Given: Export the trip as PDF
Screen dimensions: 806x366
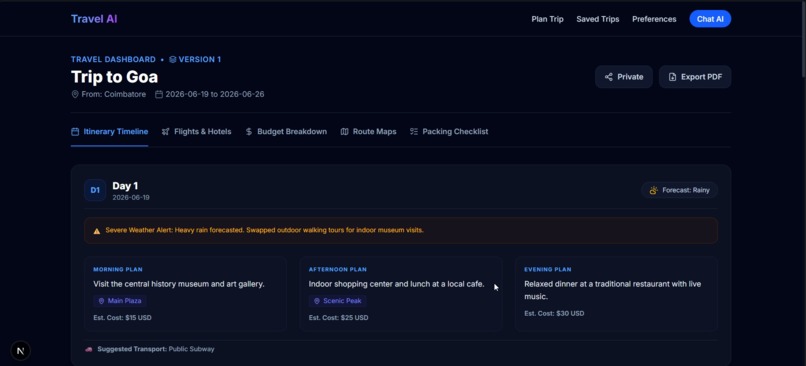Looking at the screenshot, I should click(x=694, y=77).
